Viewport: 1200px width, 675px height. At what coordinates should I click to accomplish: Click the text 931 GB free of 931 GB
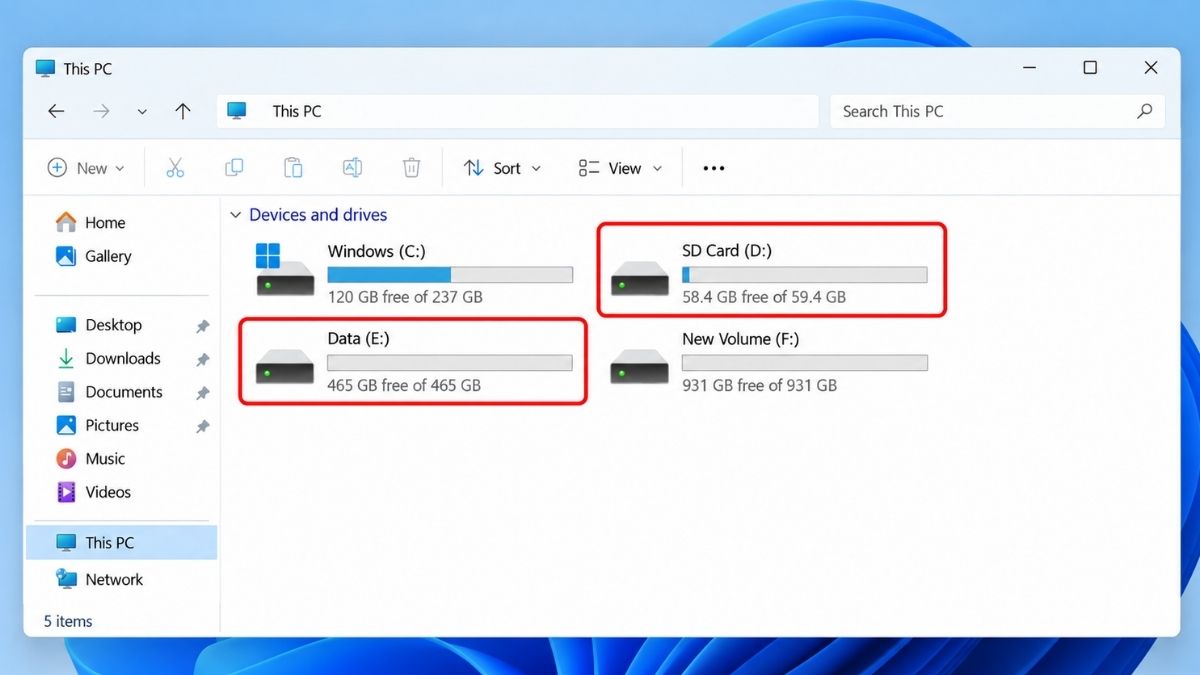(x=759, y=385)
